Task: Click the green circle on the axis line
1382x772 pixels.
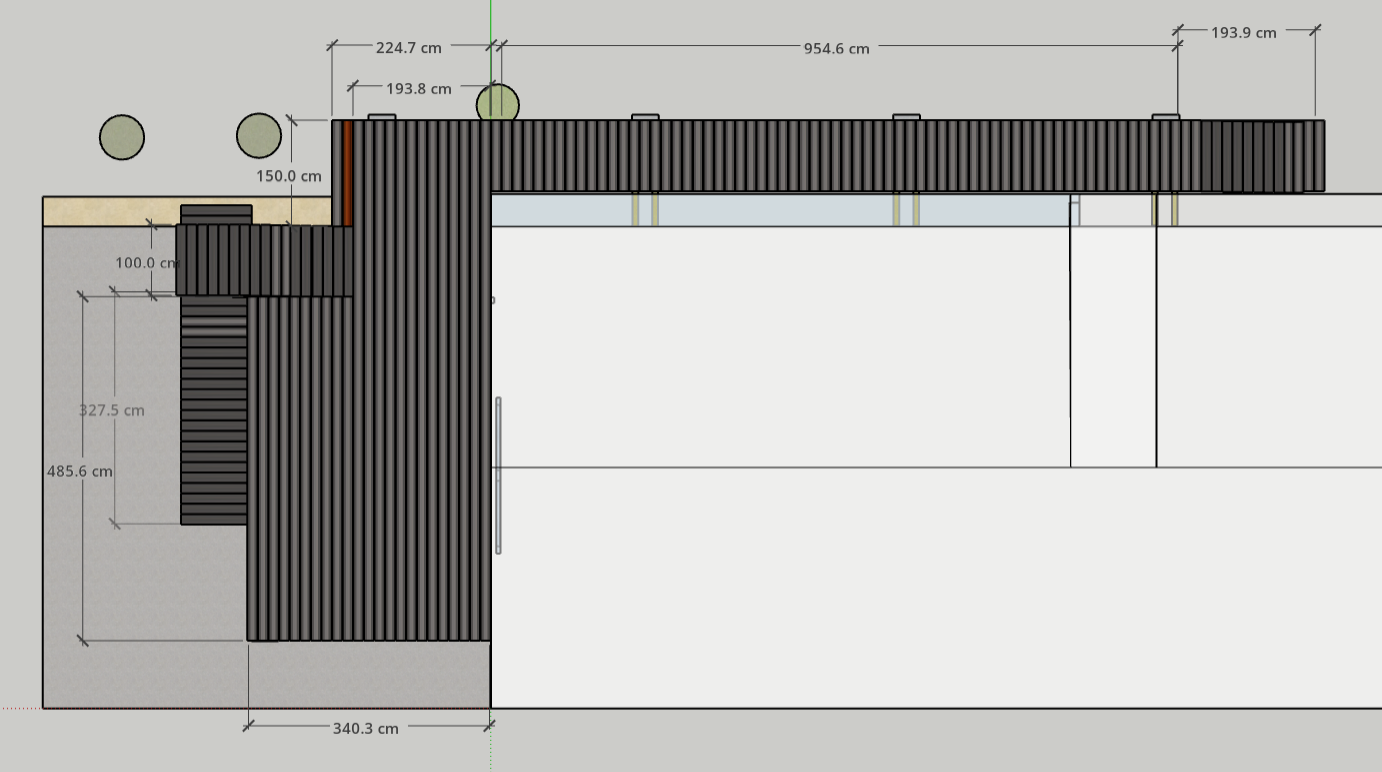Action: 497,103
